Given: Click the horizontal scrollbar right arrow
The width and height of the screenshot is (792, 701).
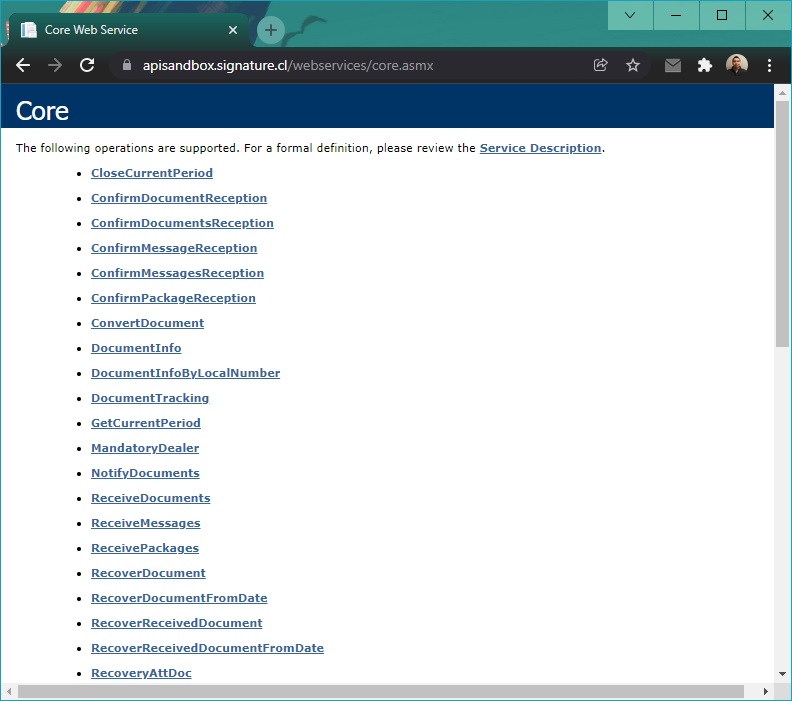Looking at the screenshot, I should (765, 691).
